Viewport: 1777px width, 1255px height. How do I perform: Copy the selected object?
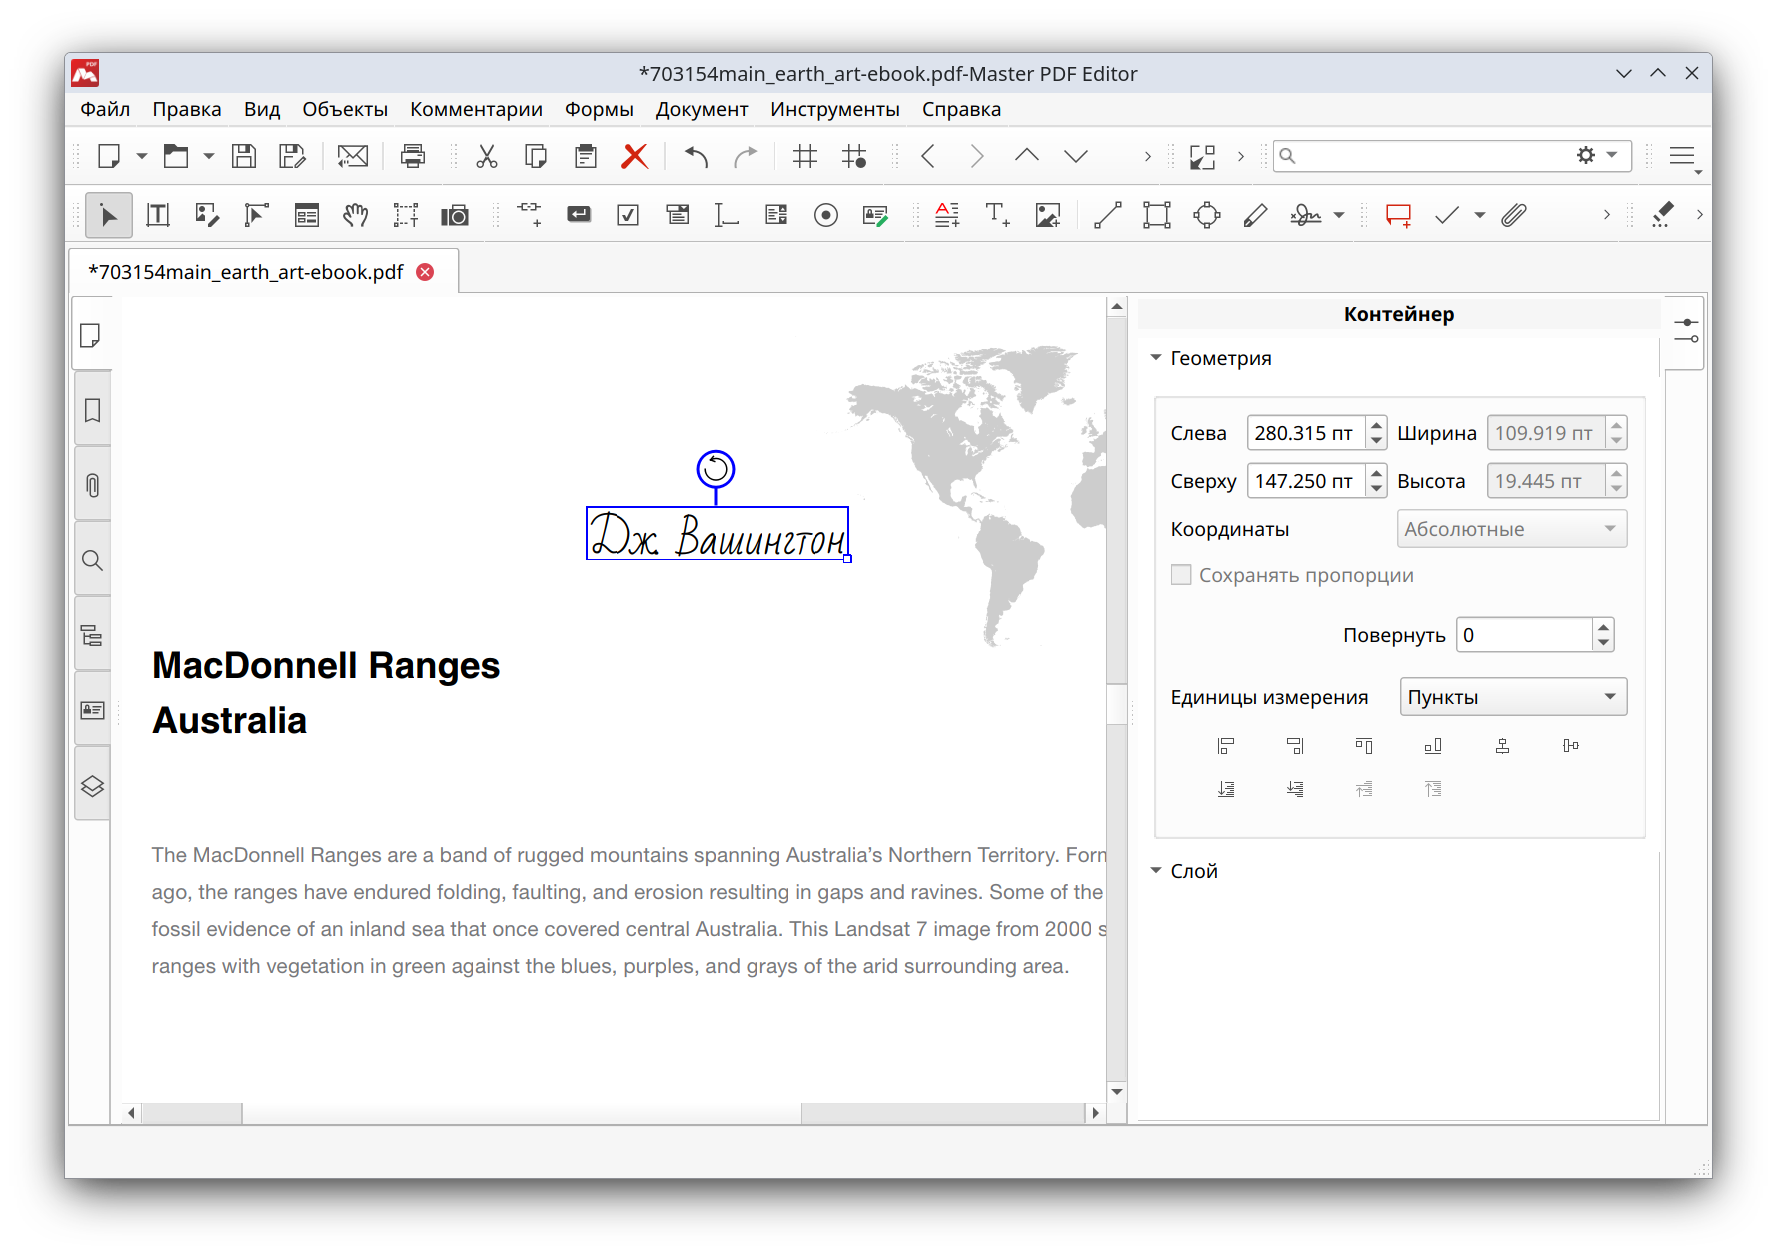[x=536, y=156]
